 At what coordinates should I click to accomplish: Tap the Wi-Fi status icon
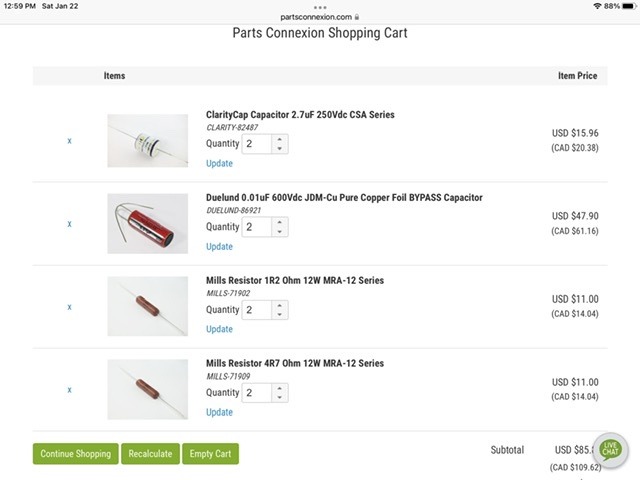pyautogui.click(x=597, y=6)
